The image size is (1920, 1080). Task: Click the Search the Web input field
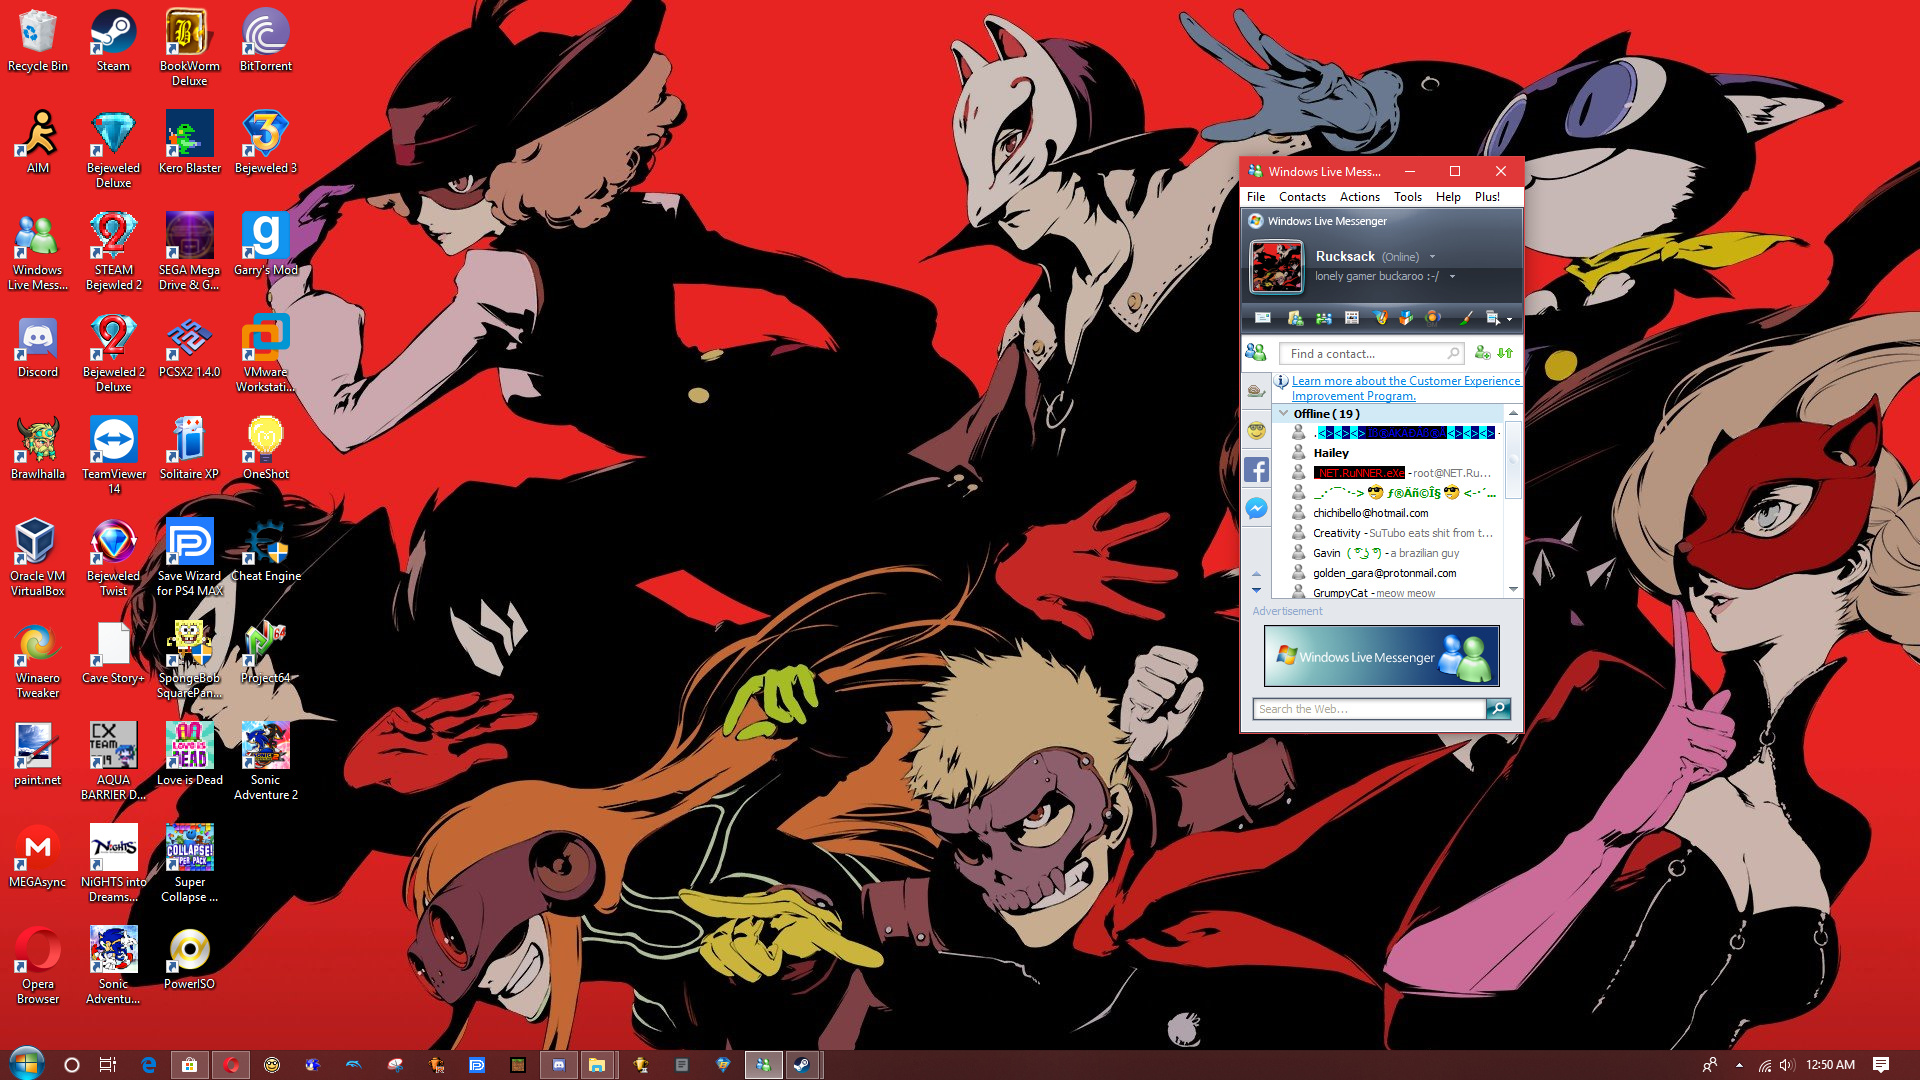(1369, 709)
